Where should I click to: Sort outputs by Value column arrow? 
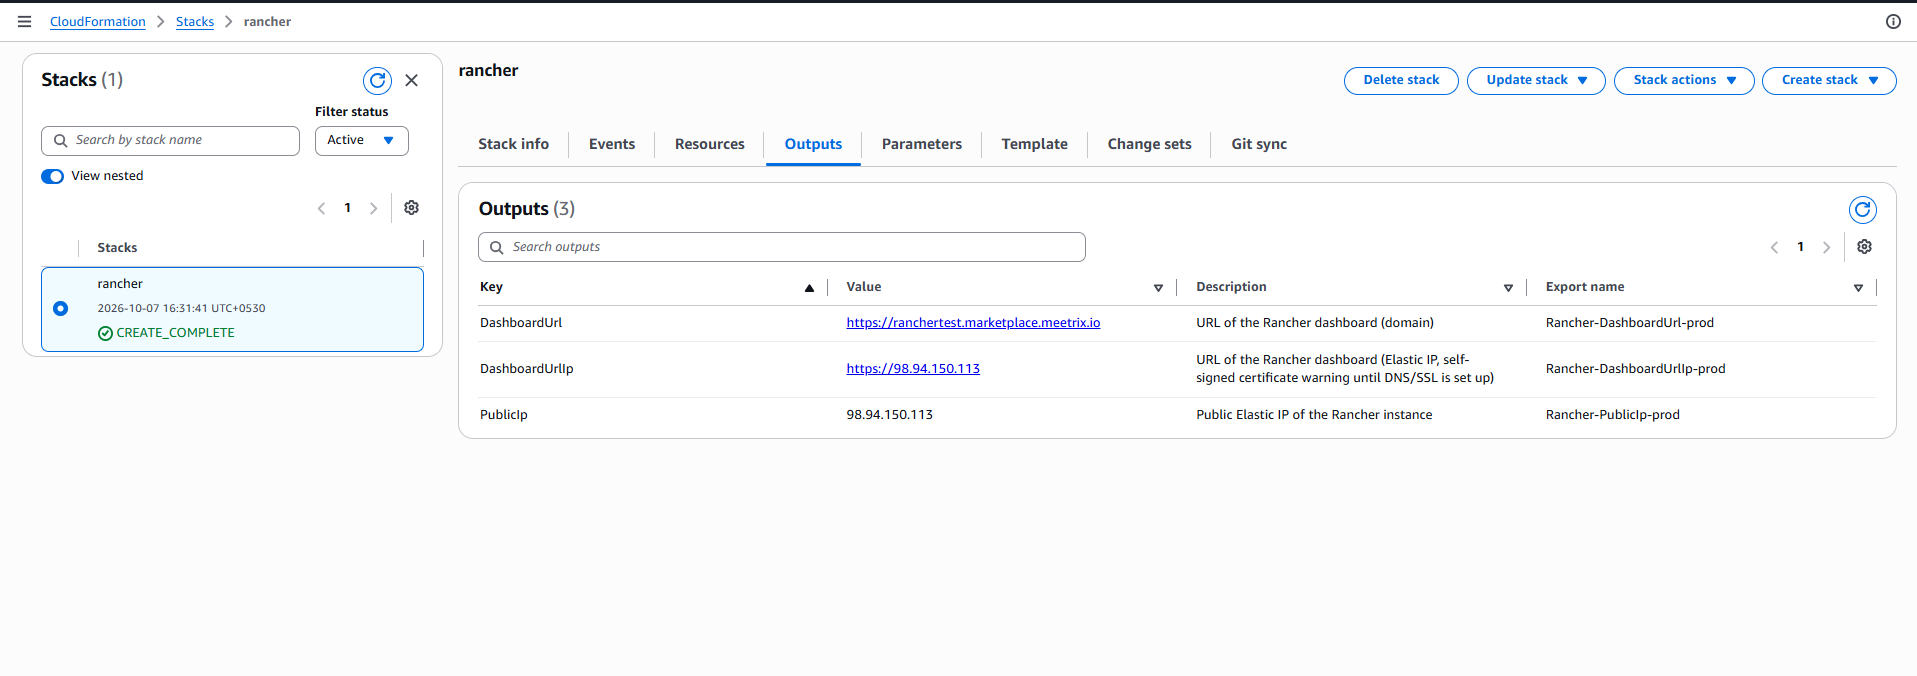(1158, 288)
